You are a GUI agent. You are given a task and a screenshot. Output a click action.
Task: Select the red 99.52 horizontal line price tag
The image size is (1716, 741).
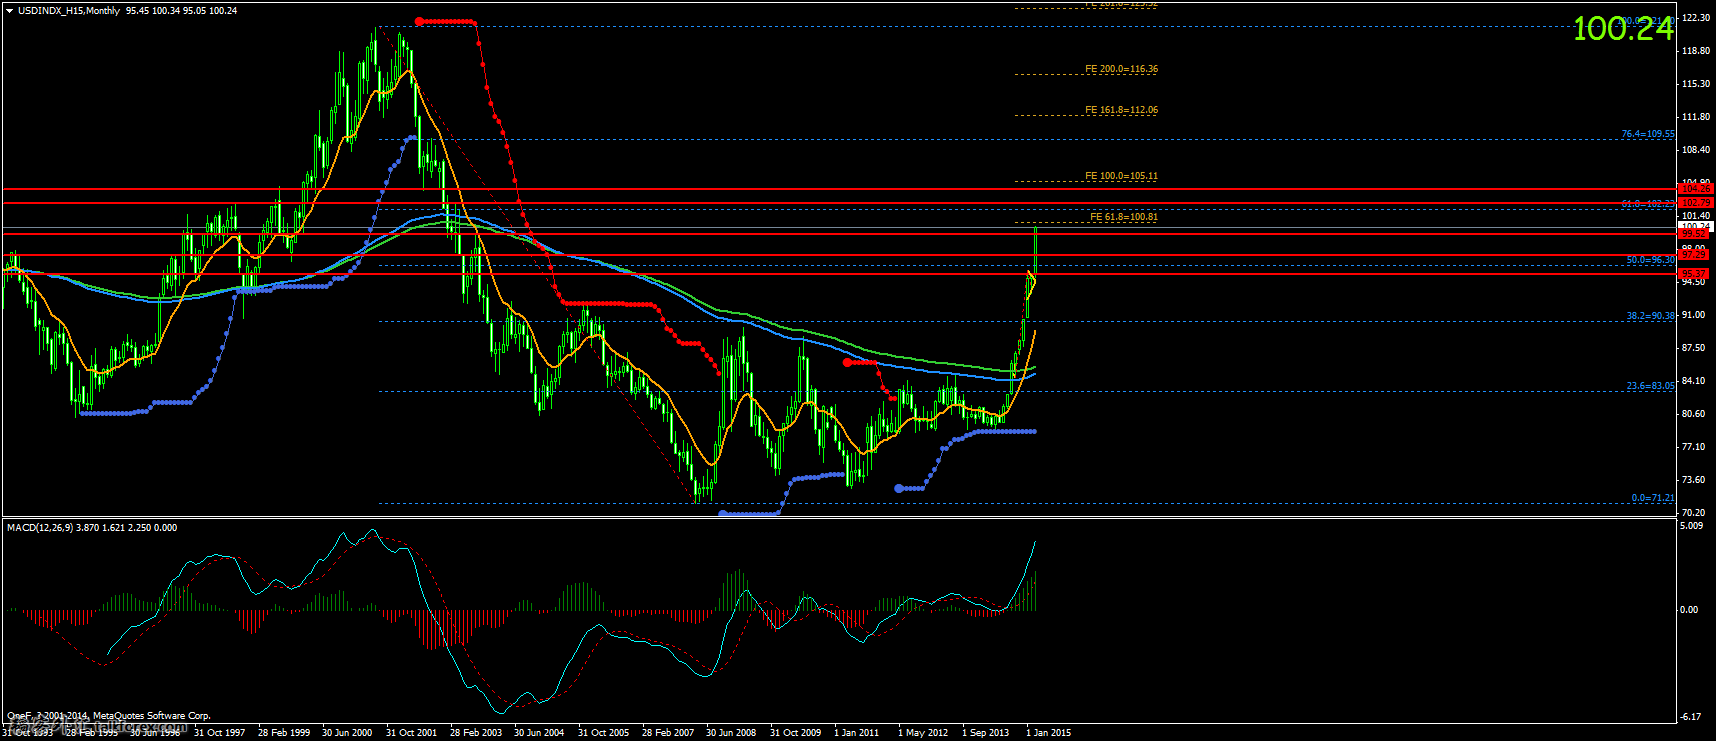tap(1695, 234)
